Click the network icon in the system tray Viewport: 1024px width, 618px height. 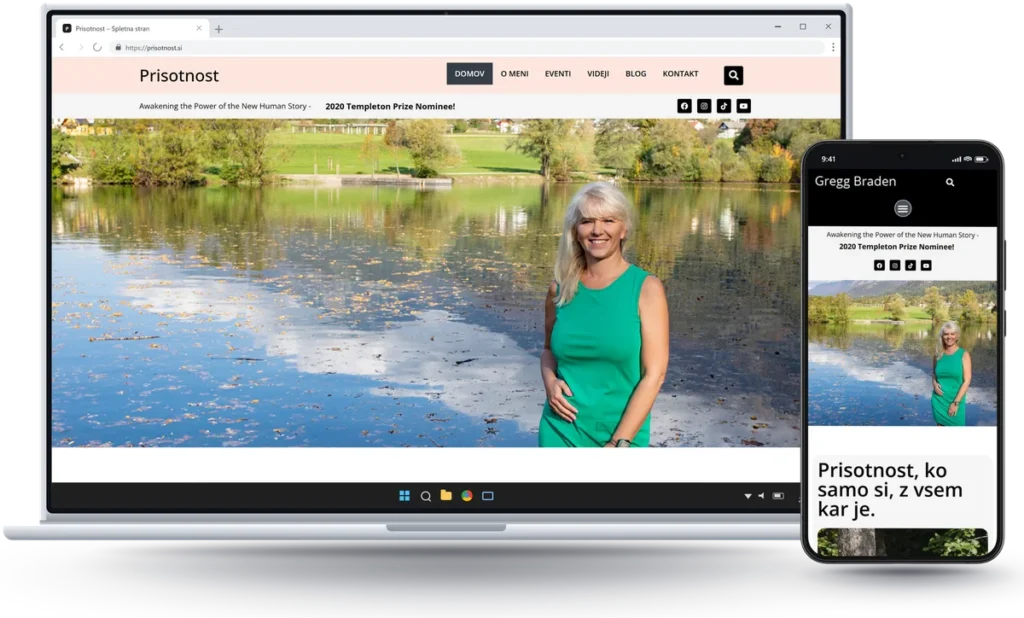click(748, 496)
